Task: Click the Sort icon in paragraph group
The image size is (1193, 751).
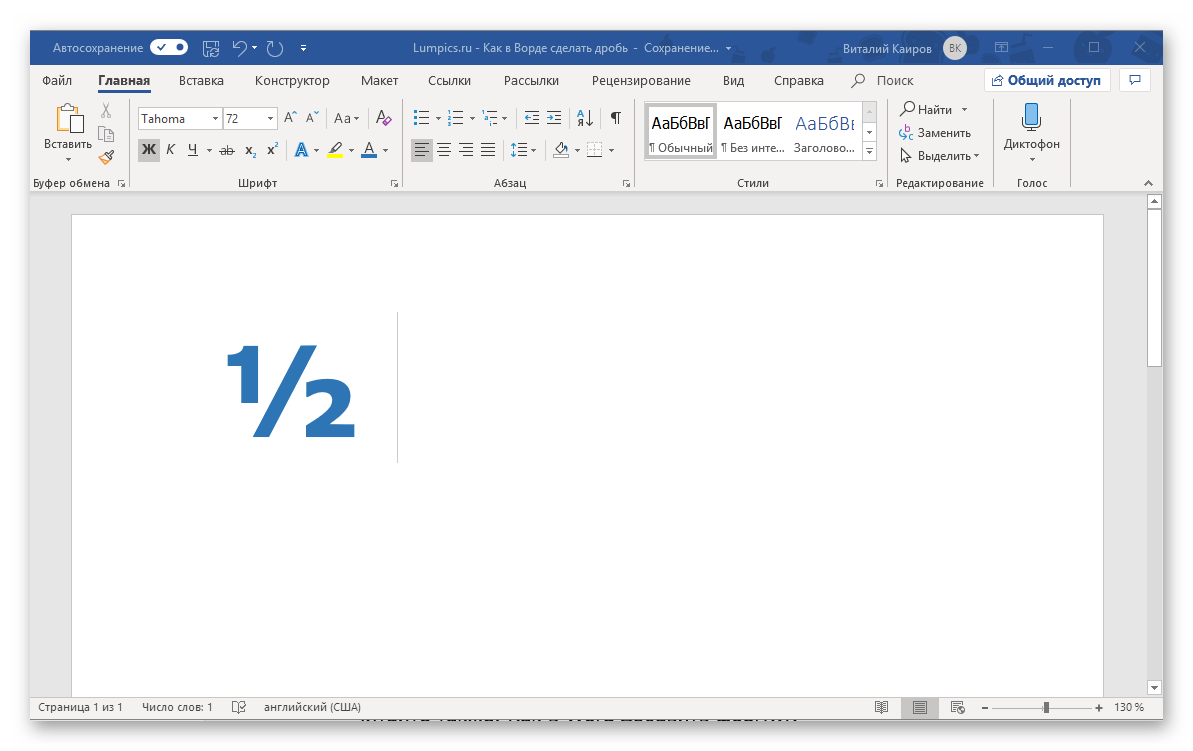Action: pyautogui.click(x=586, y=118)
